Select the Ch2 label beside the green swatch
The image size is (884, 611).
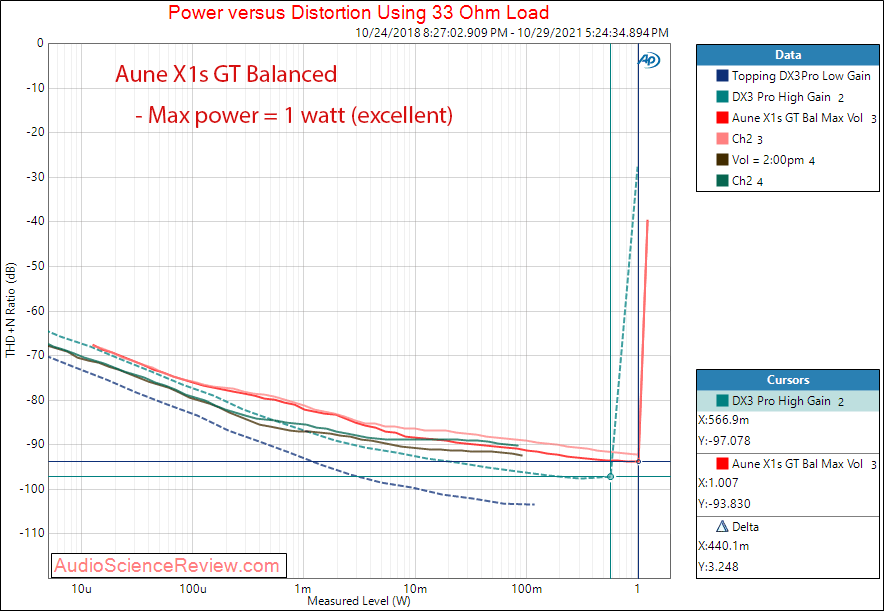click(742, 181)
